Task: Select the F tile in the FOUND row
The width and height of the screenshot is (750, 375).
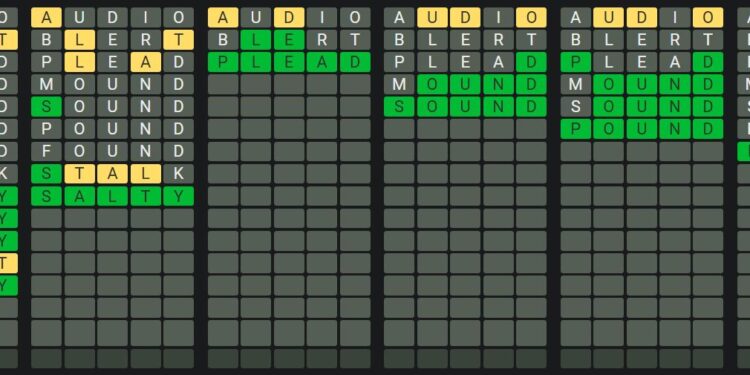Action: (46, 152)
